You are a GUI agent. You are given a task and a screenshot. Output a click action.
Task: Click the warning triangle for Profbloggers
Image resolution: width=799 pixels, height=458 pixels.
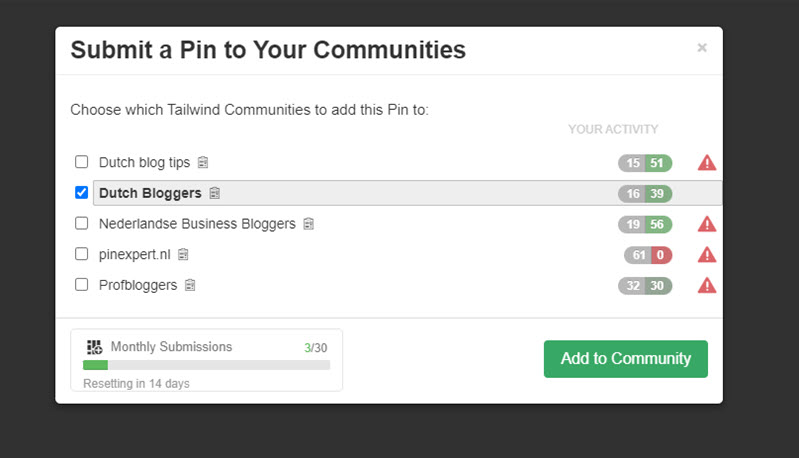point(707,286)
